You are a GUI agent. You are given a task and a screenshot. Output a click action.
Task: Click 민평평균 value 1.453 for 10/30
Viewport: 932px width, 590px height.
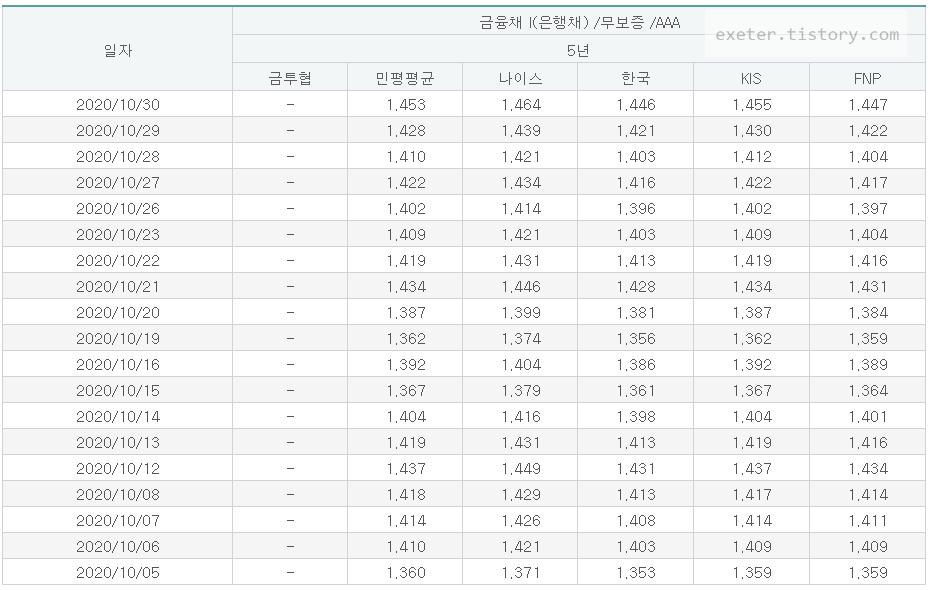(406, 105)
